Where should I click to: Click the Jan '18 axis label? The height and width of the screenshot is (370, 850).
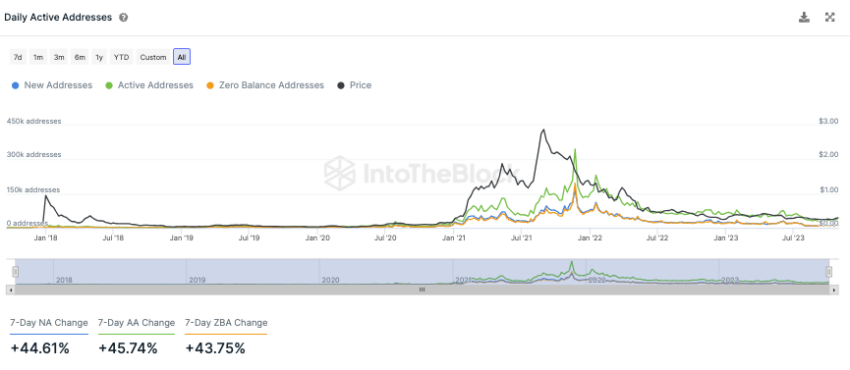46,238
